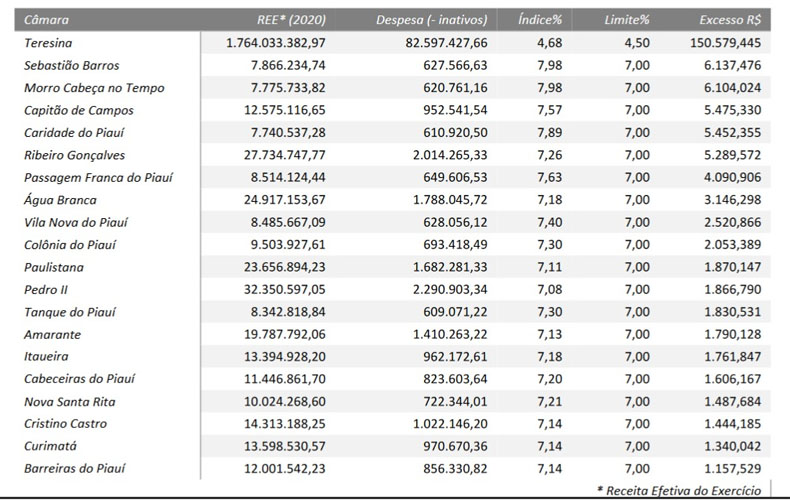Click the Receita Efetiva do Exercício footnote
This screenshot has width=790, height=500.
681,490
